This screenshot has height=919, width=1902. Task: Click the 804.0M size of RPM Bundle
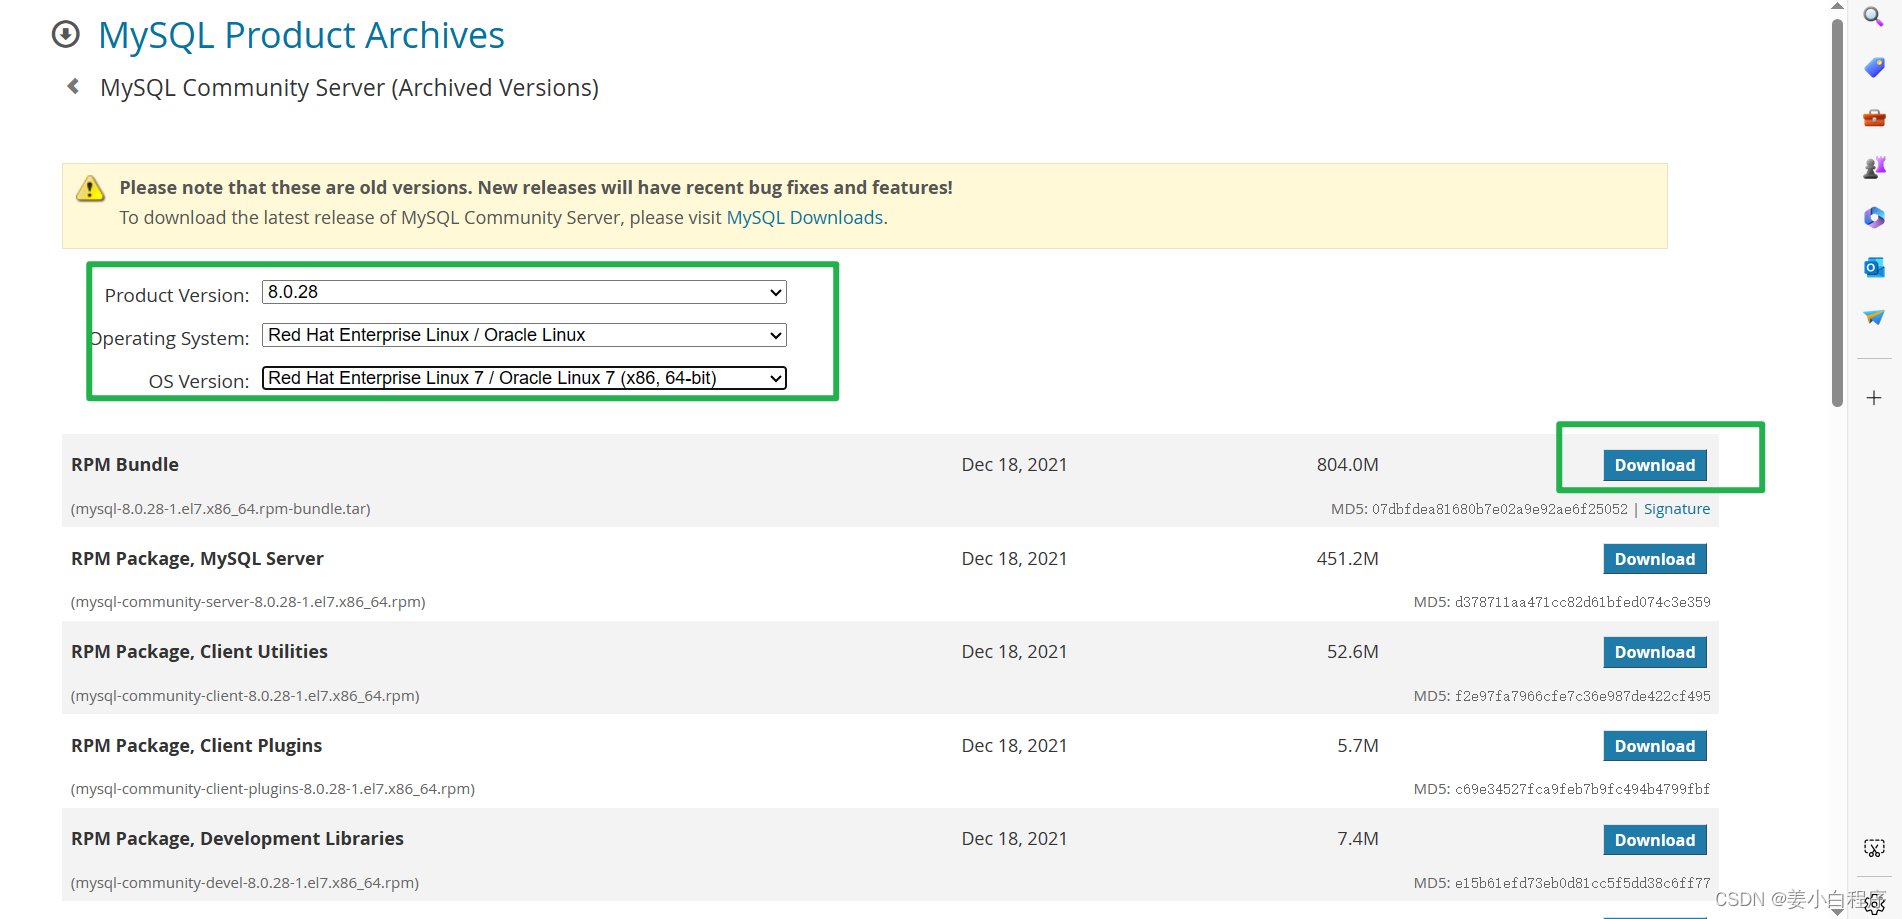[x=1347, y=465]
